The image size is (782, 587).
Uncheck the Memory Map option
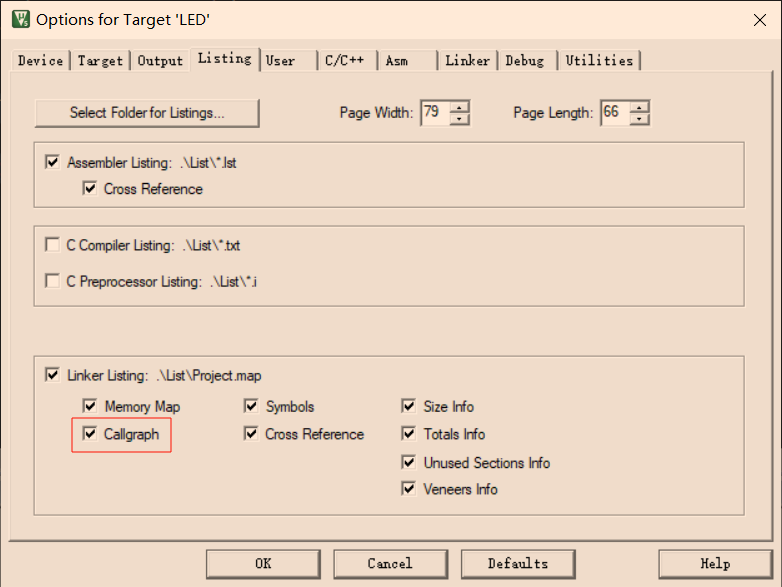click(x=90, y=406)
